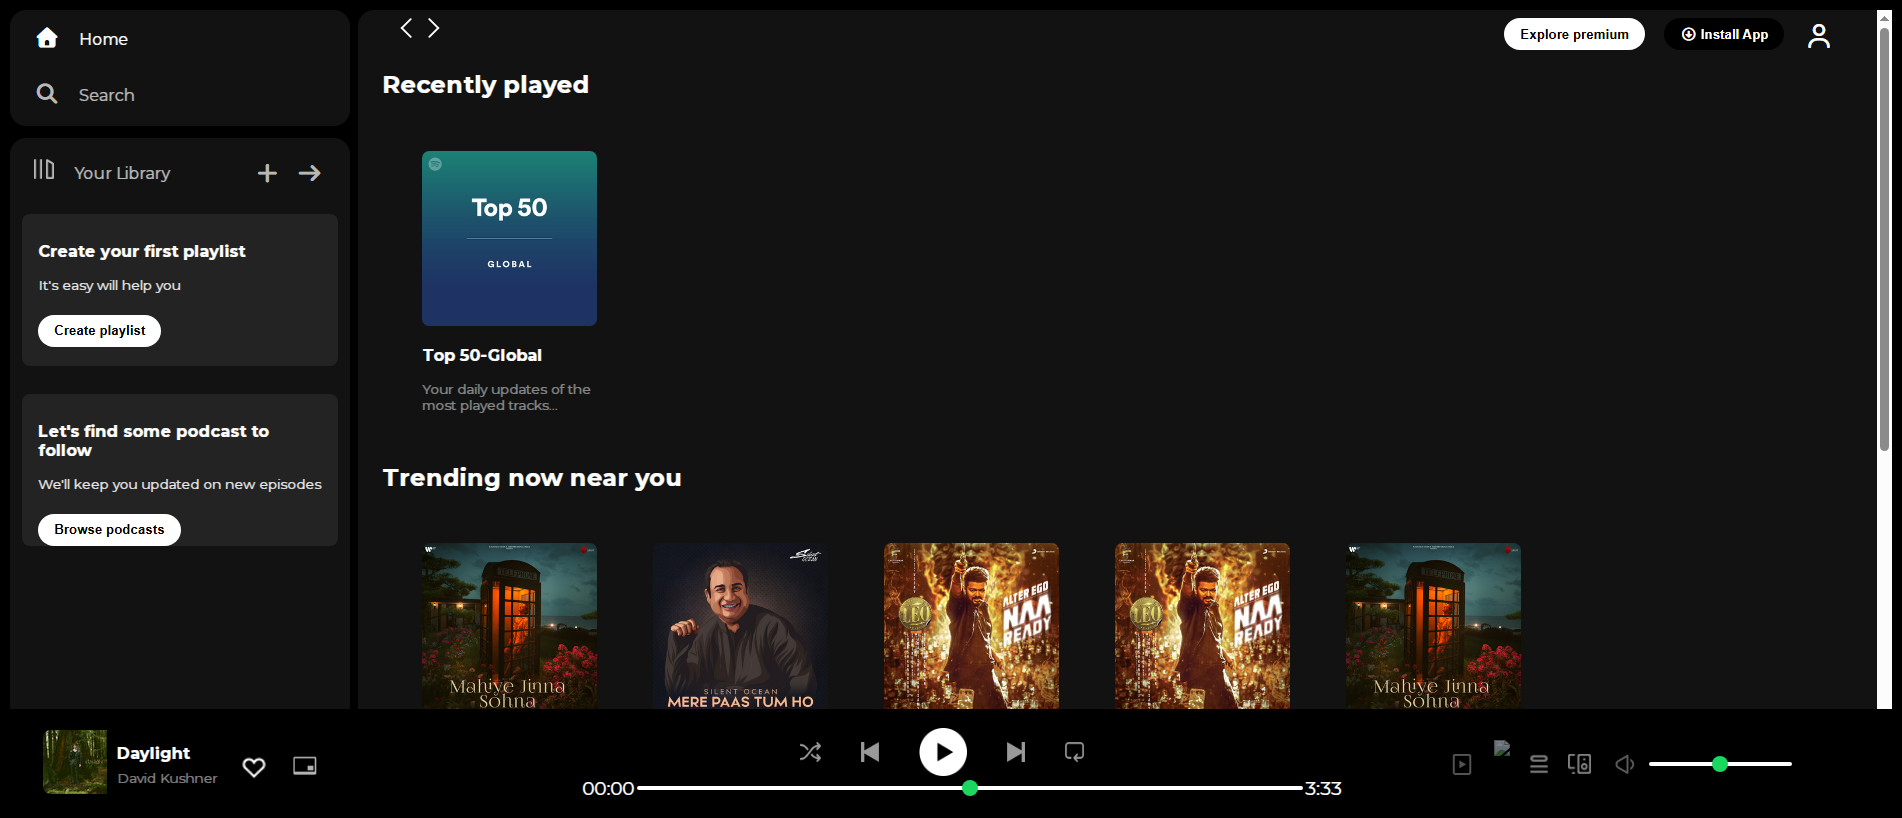Screen dimensions: 1902x818
Task: Mute using the speaker icon
Action: [1625, 764]
